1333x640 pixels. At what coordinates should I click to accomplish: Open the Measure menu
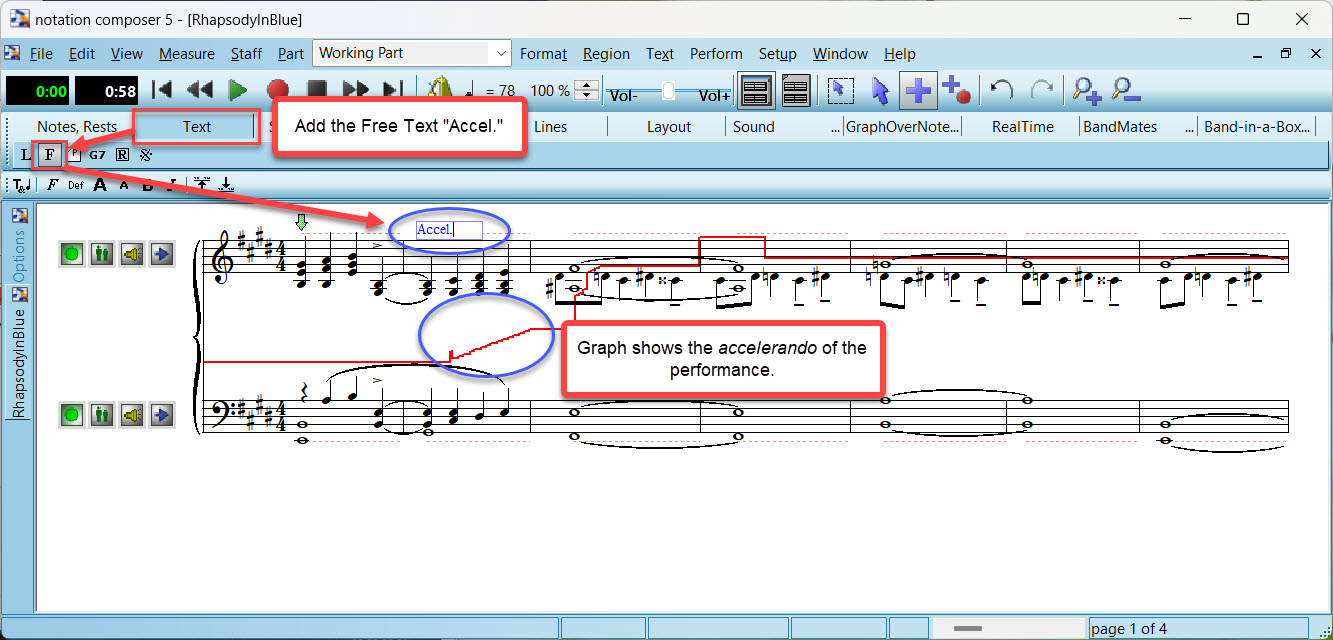click(x=187, y=54)
